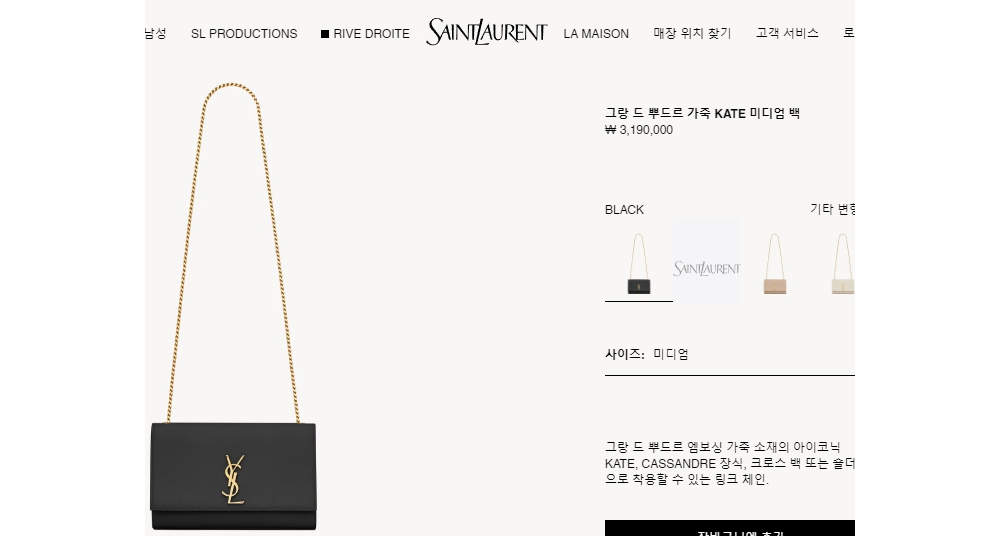Open 매장 위치 찾기 store locator
The width and height of the screenshot is (1000, 536).
tap(692, 33)
